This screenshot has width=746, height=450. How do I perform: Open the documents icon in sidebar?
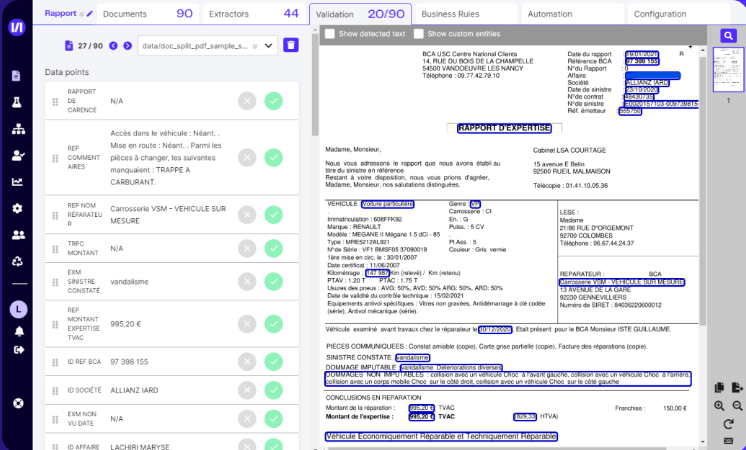coord(17,76)
